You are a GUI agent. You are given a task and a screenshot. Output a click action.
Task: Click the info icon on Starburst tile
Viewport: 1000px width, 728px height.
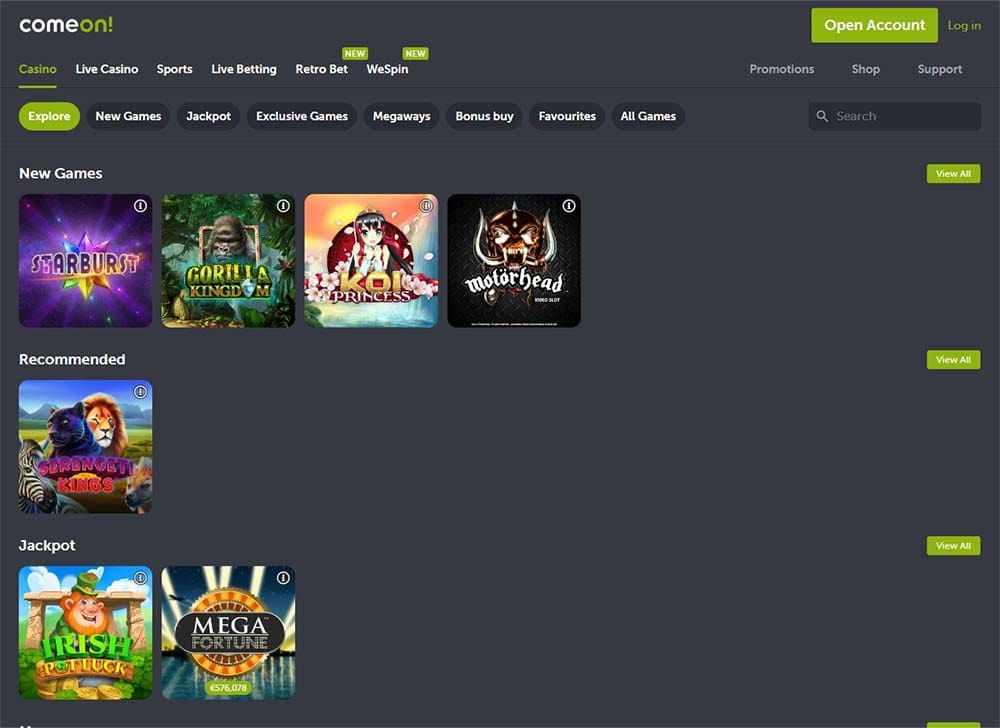140,206
